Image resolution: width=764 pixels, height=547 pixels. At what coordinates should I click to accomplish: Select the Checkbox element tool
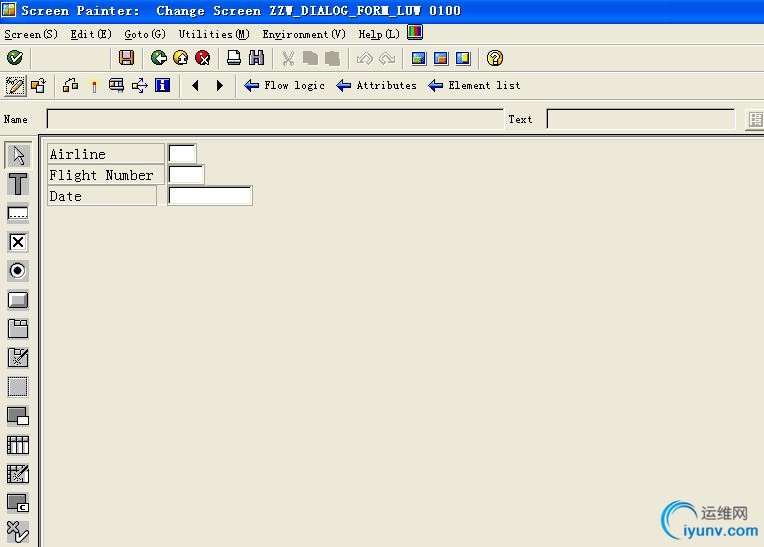[x=18, y=242]
